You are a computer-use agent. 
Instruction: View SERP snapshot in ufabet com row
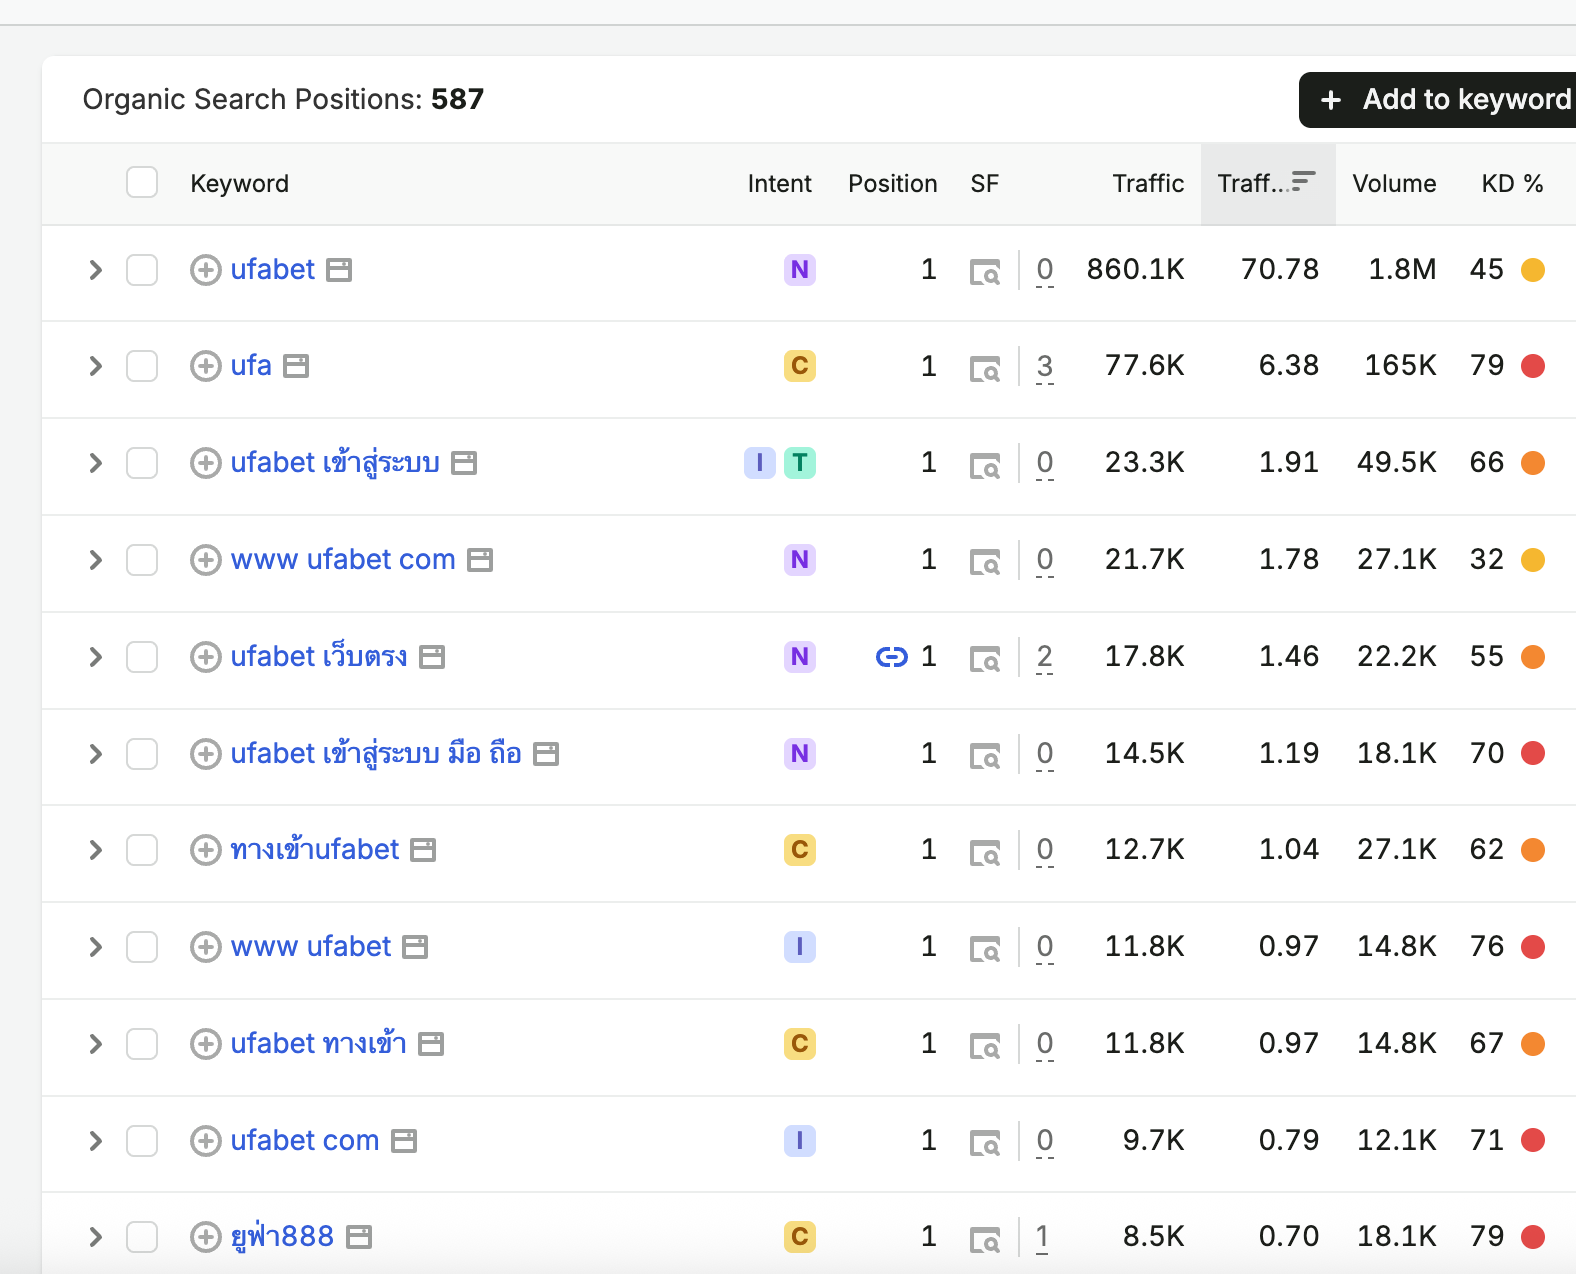pos(985,1143)
